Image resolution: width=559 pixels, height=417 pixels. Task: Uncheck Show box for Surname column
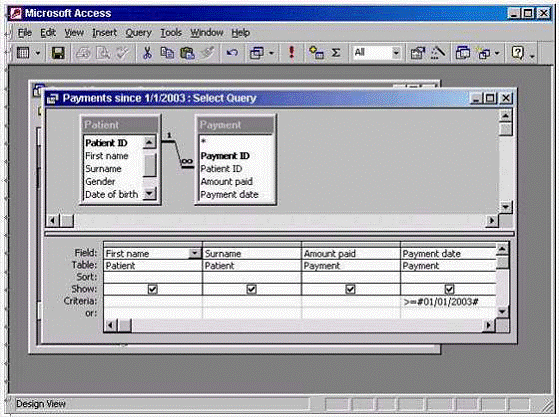(x=251, y=289)
